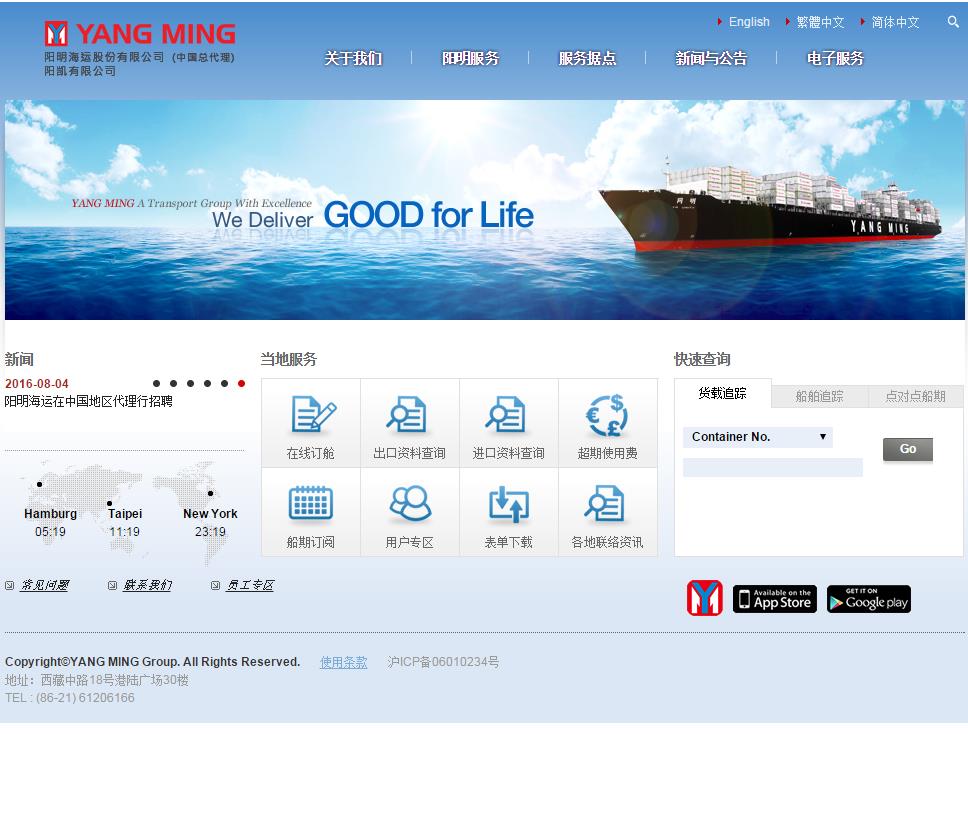Open the 用户专区 user zone icon
The image size is (968, 828).
pos(410,504)
